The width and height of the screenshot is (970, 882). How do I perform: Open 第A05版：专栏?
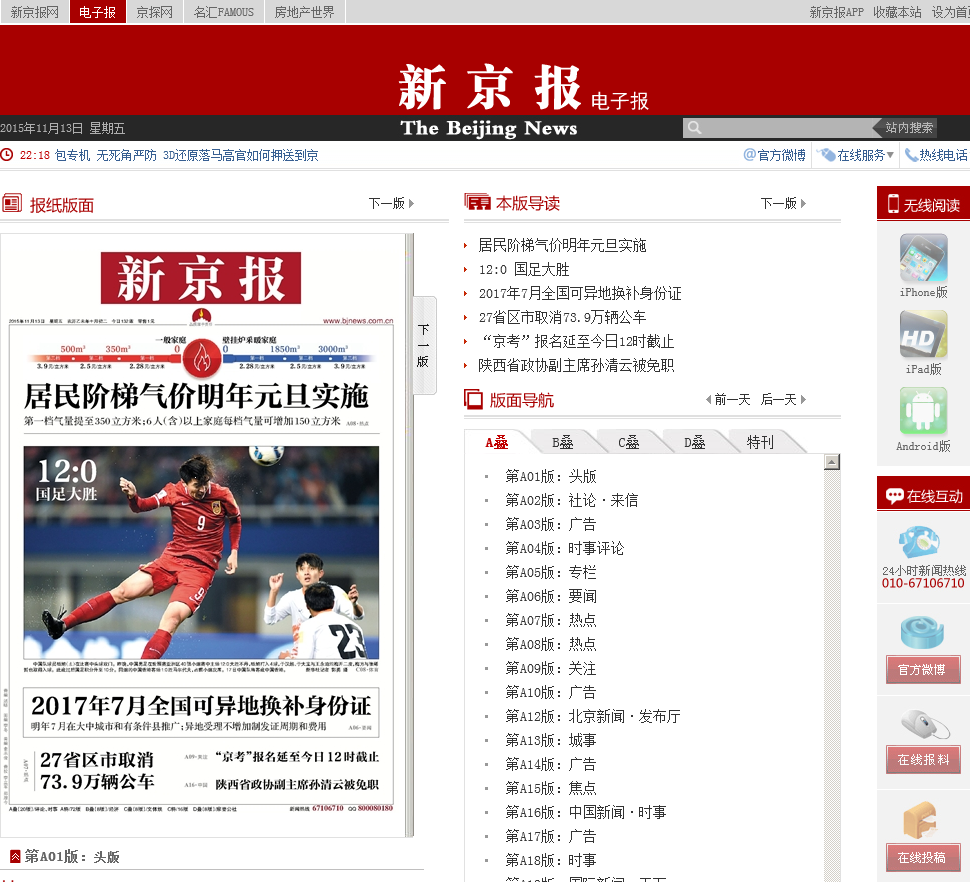tap(551, 573)
